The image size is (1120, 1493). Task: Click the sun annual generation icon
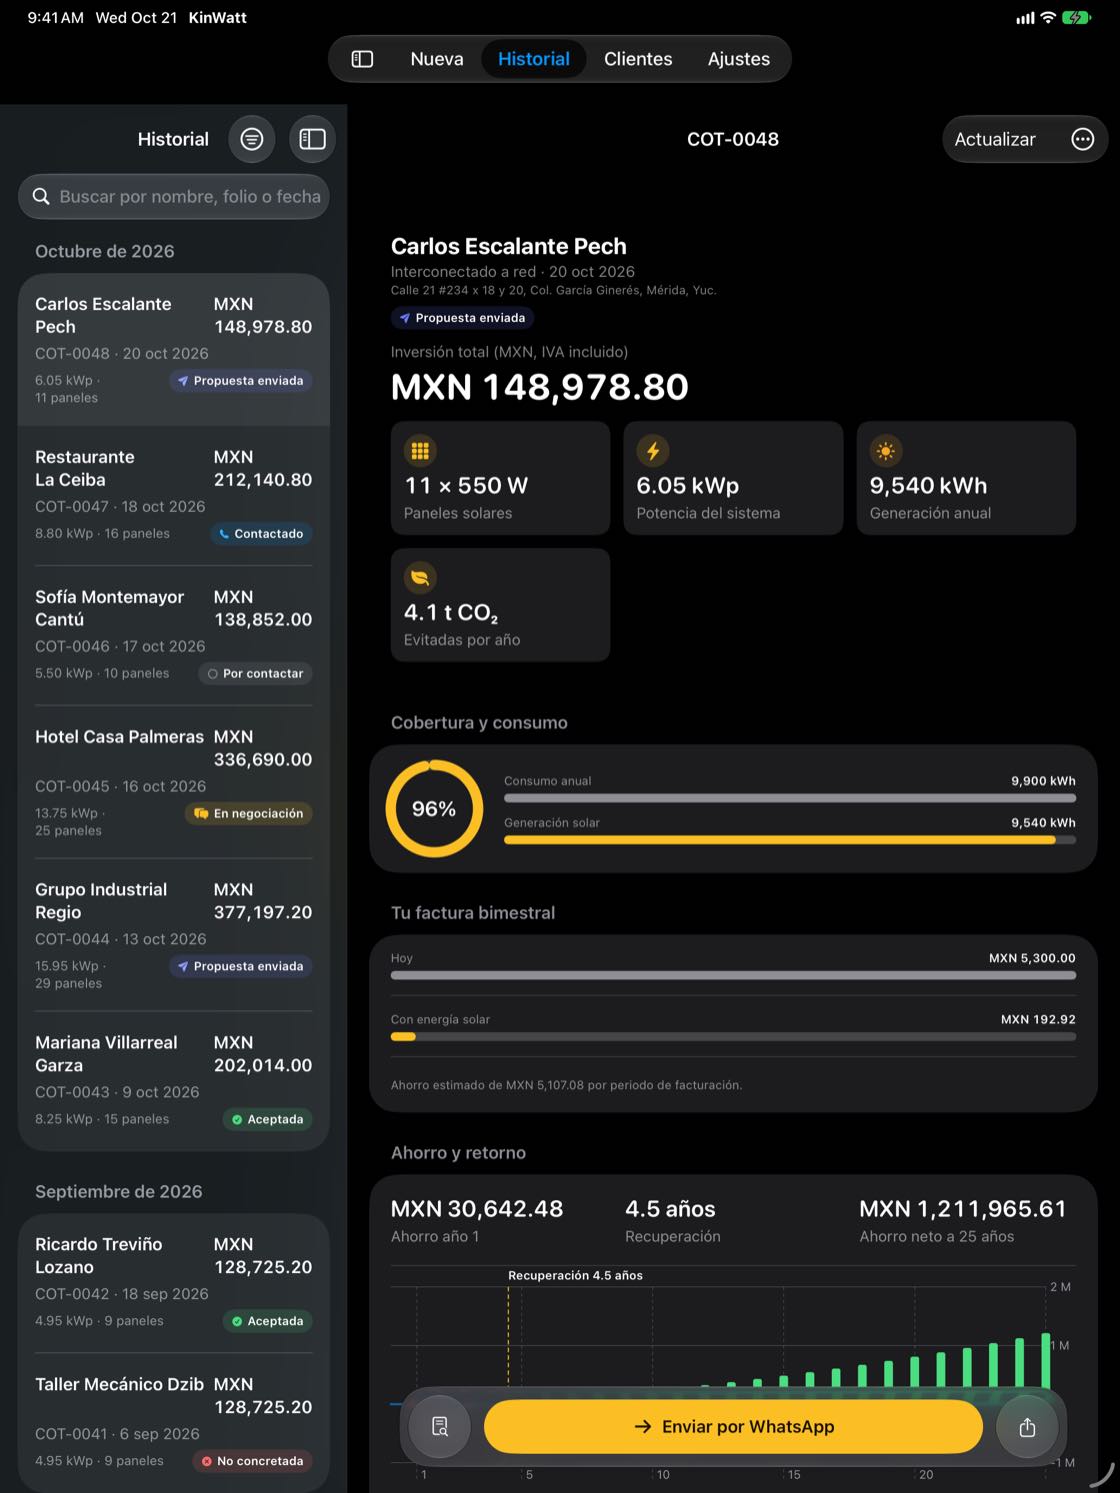[886, 451]
